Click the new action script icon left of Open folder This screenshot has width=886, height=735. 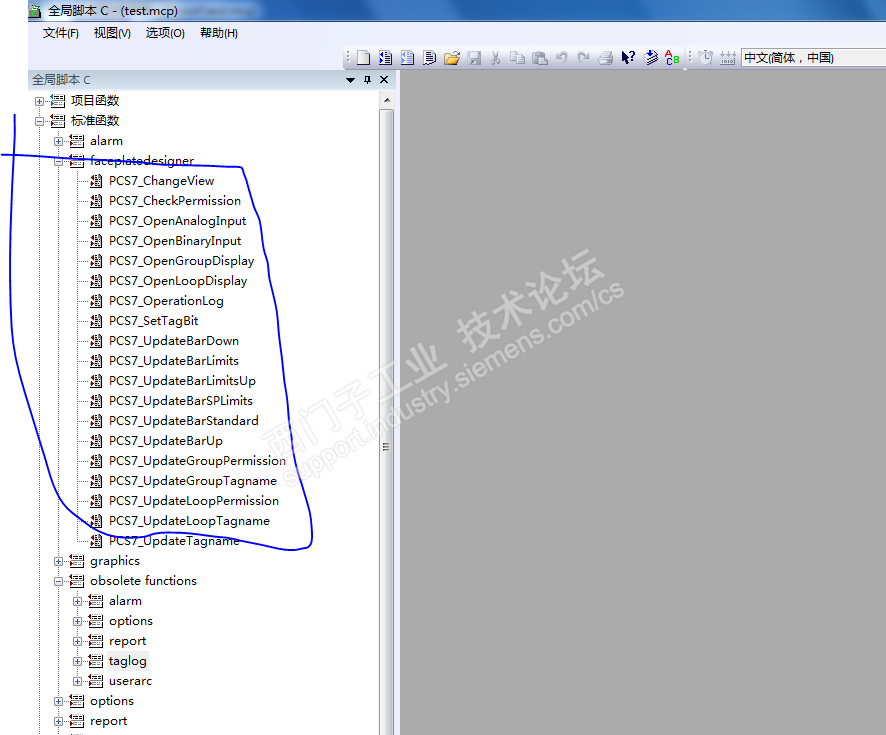pyautogui.click(x=429, y=58)
